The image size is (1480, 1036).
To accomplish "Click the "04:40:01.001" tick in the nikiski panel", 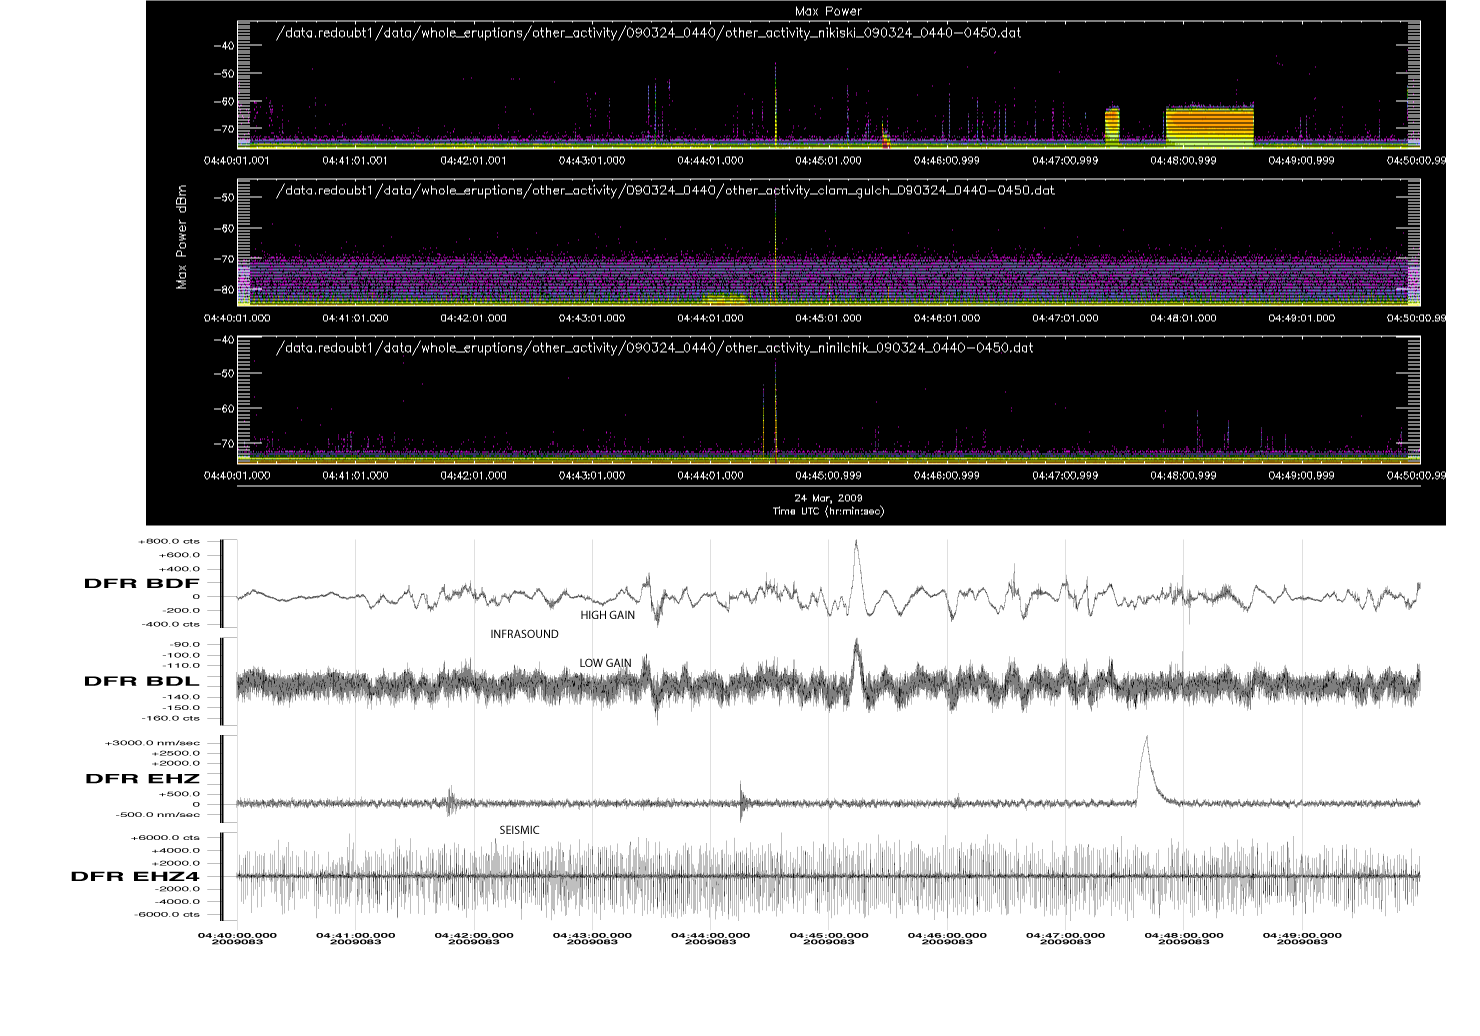I will [236, 160].
